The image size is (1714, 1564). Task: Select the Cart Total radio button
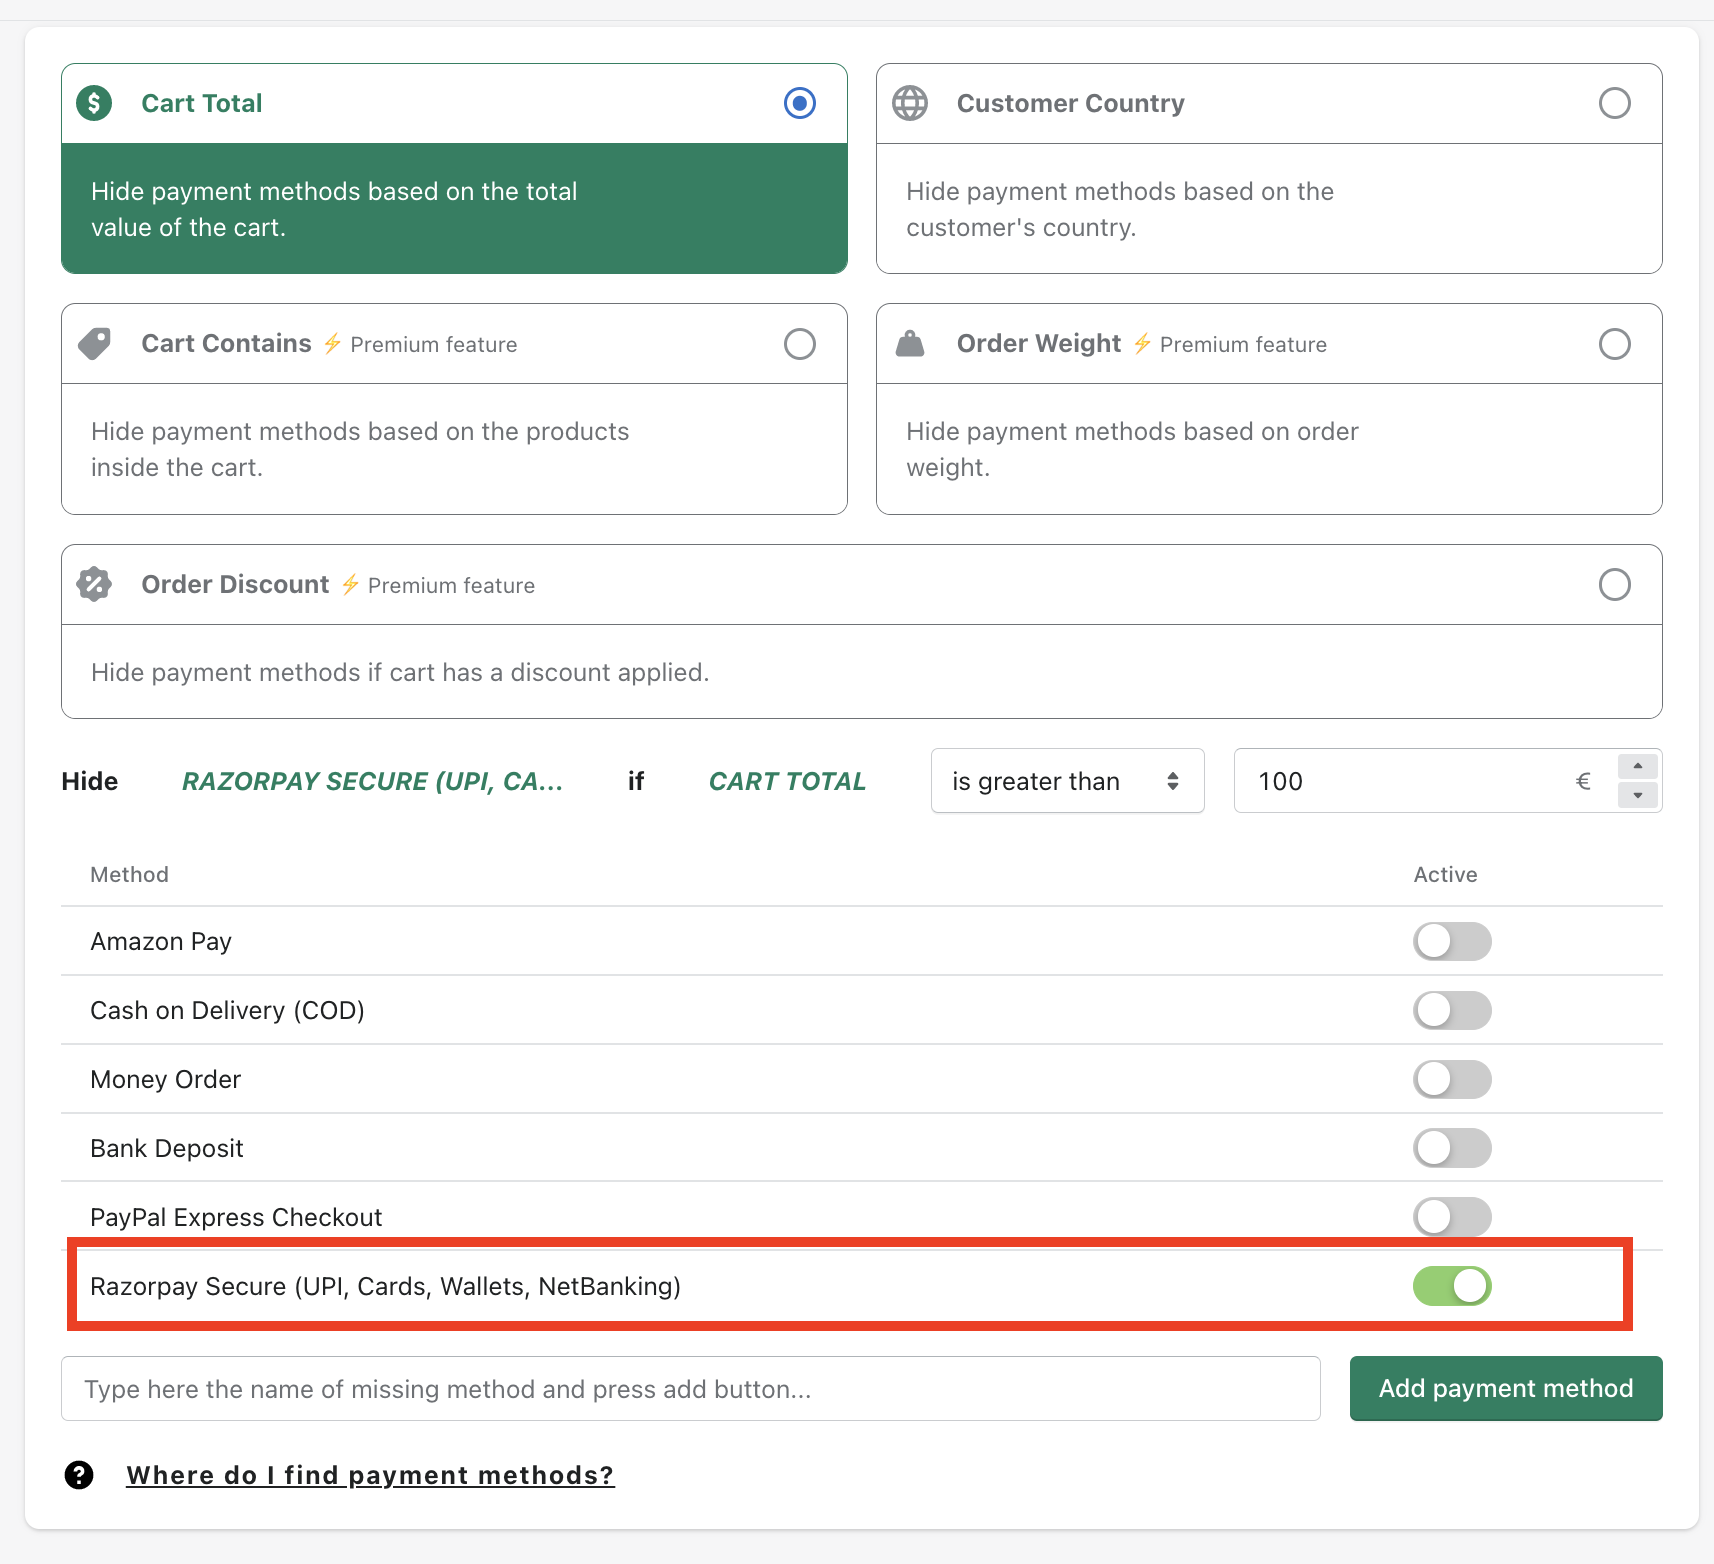point(800,103)
